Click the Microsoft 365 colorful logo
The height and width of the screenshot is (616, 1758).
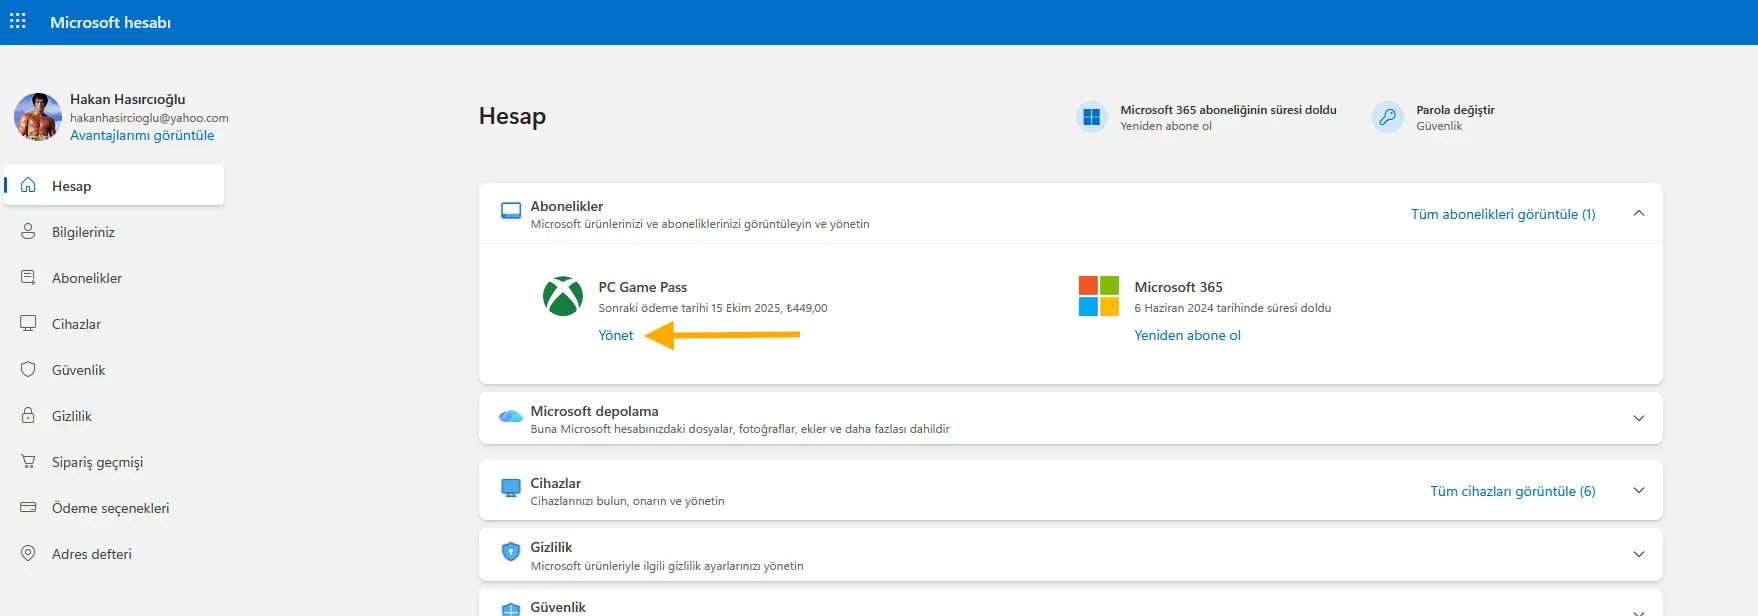point(1098,297)
